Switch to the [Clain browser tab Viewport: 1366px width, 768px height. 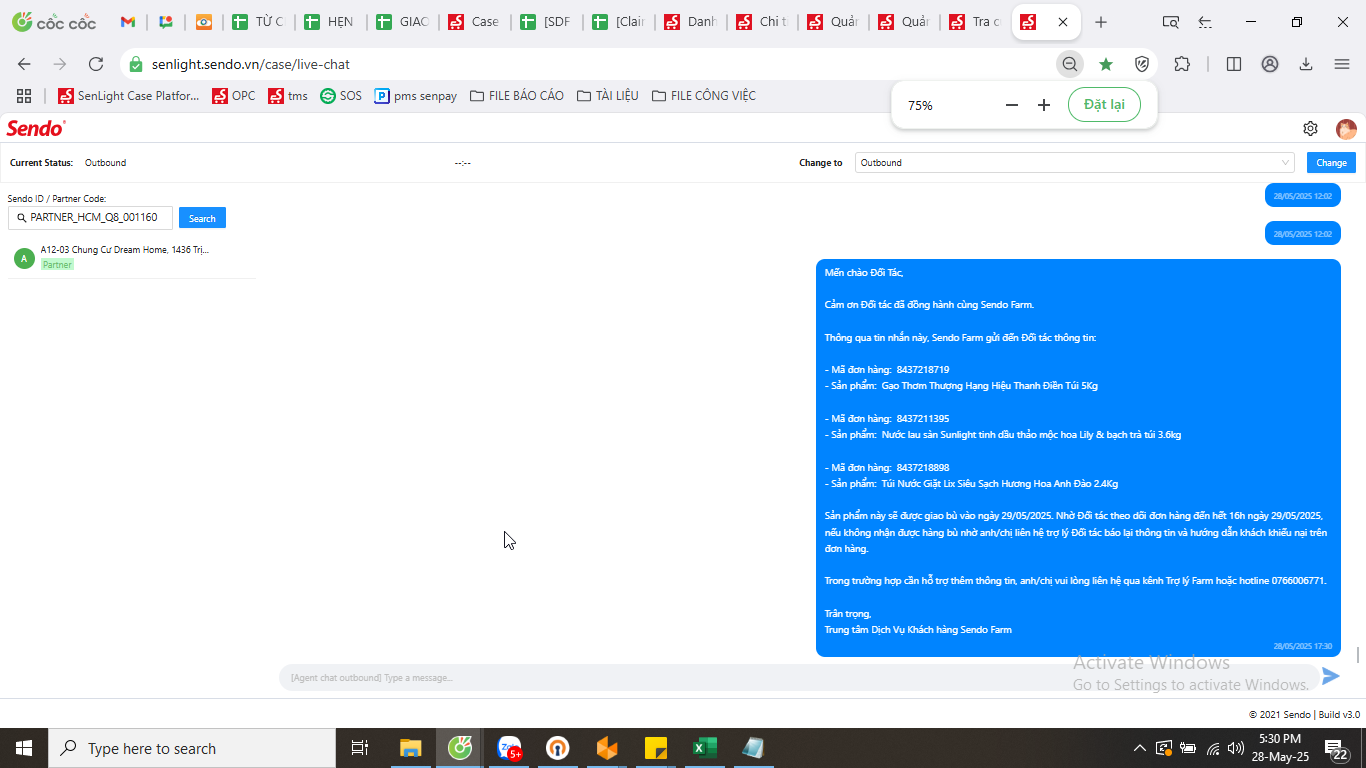point(618,22)
